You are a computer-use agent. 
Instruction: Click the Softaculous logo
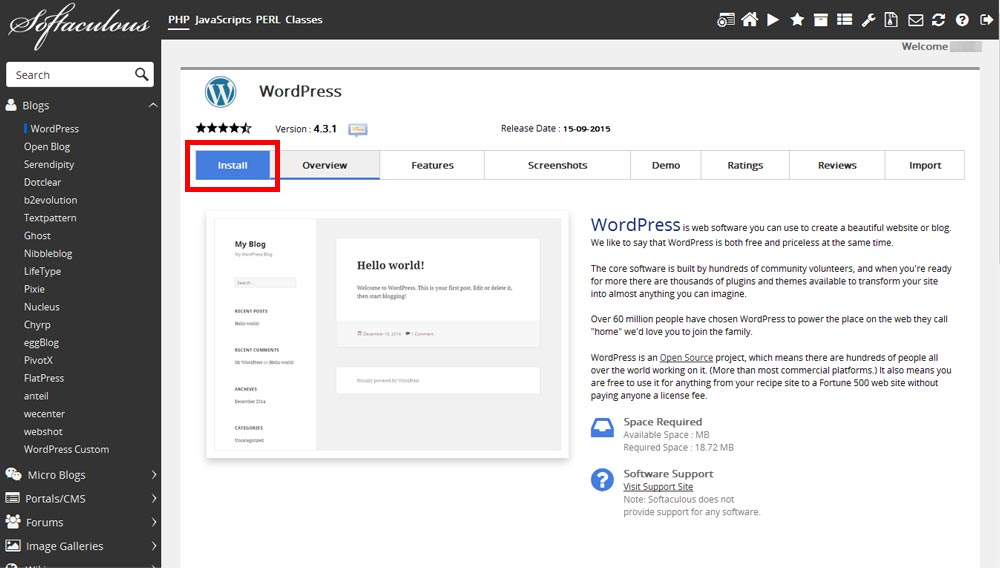[x=80, y=25]
